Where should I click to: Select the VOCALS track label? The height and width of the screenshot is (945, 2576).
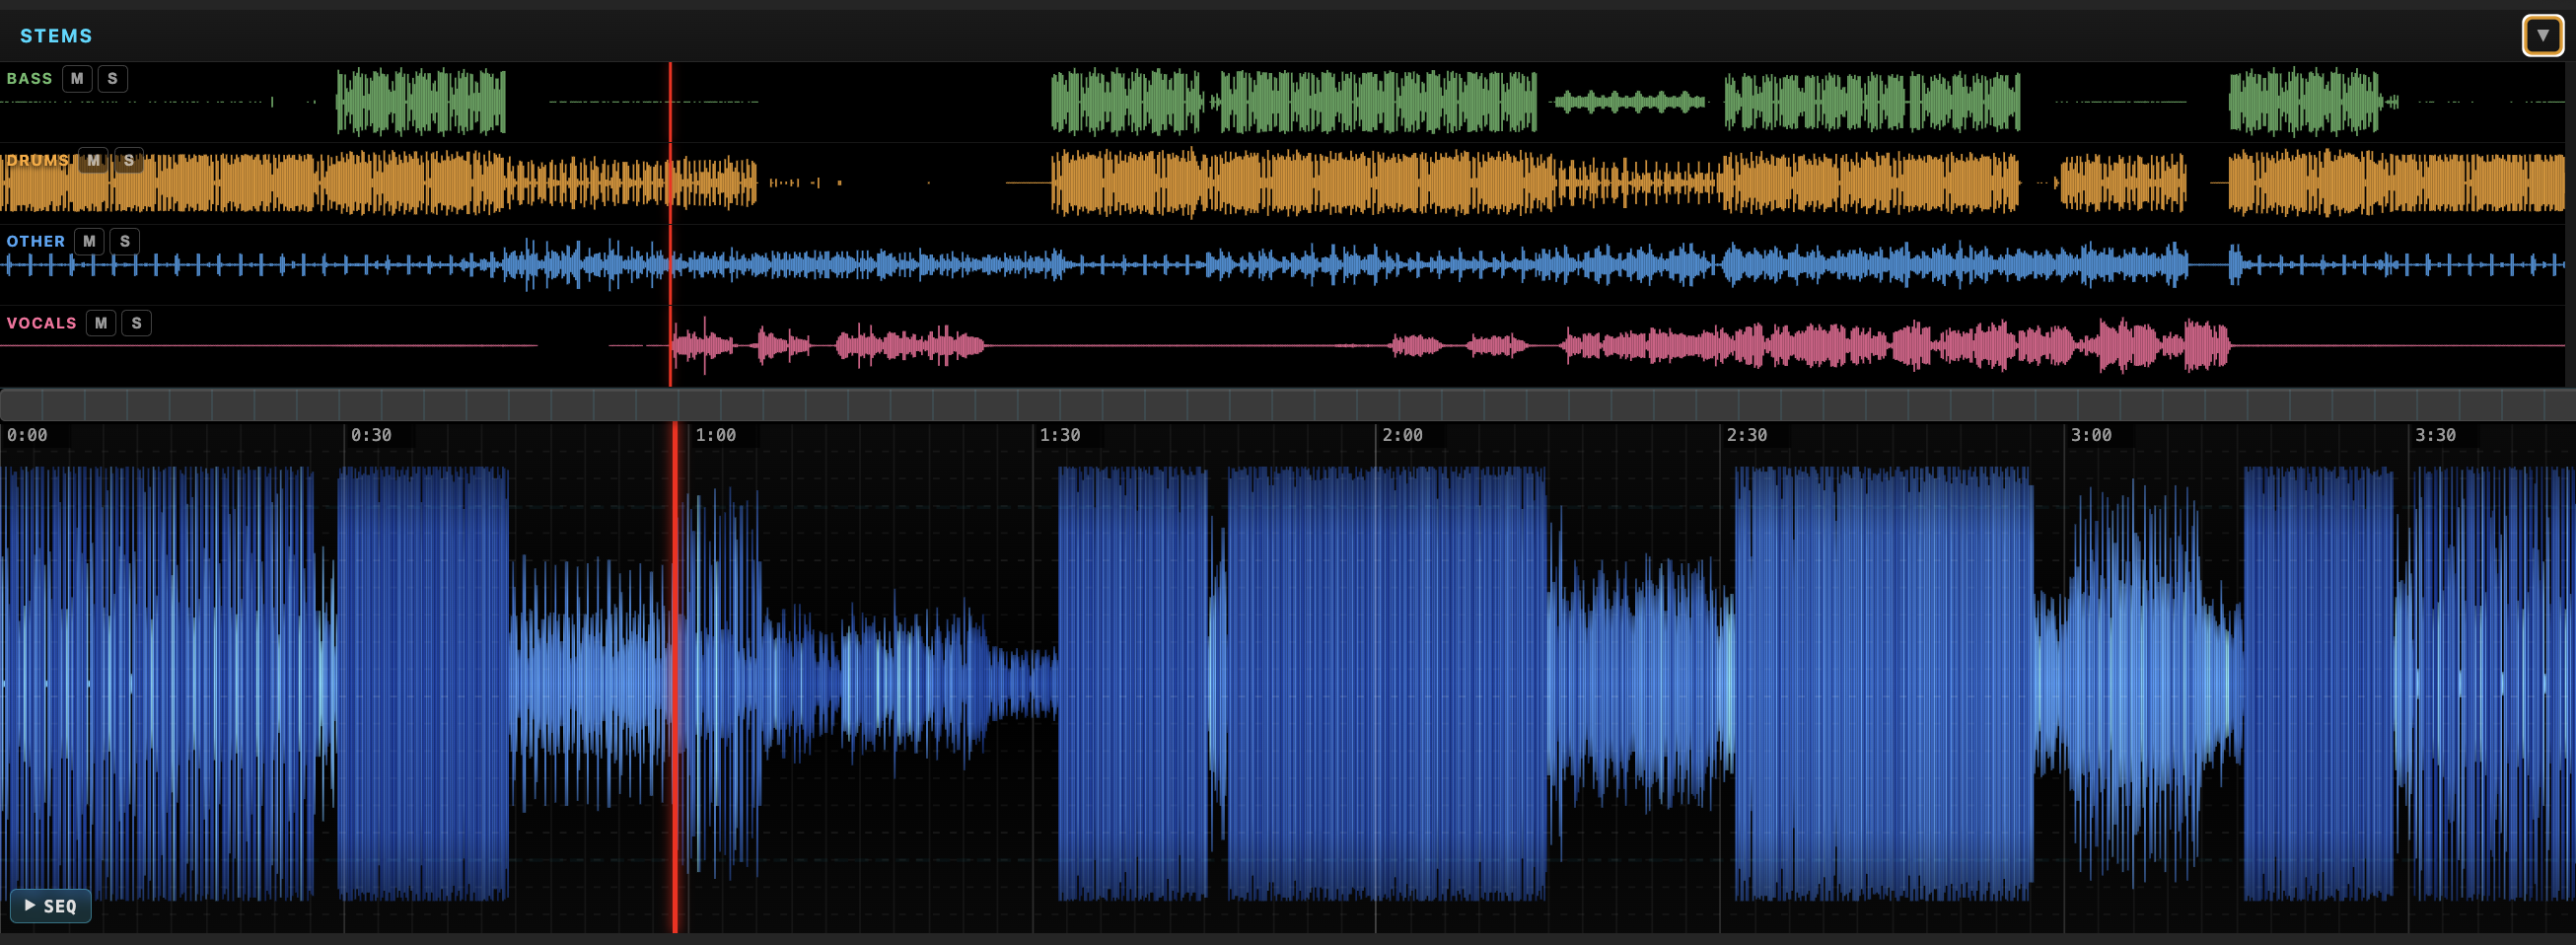tap(41, 322)
